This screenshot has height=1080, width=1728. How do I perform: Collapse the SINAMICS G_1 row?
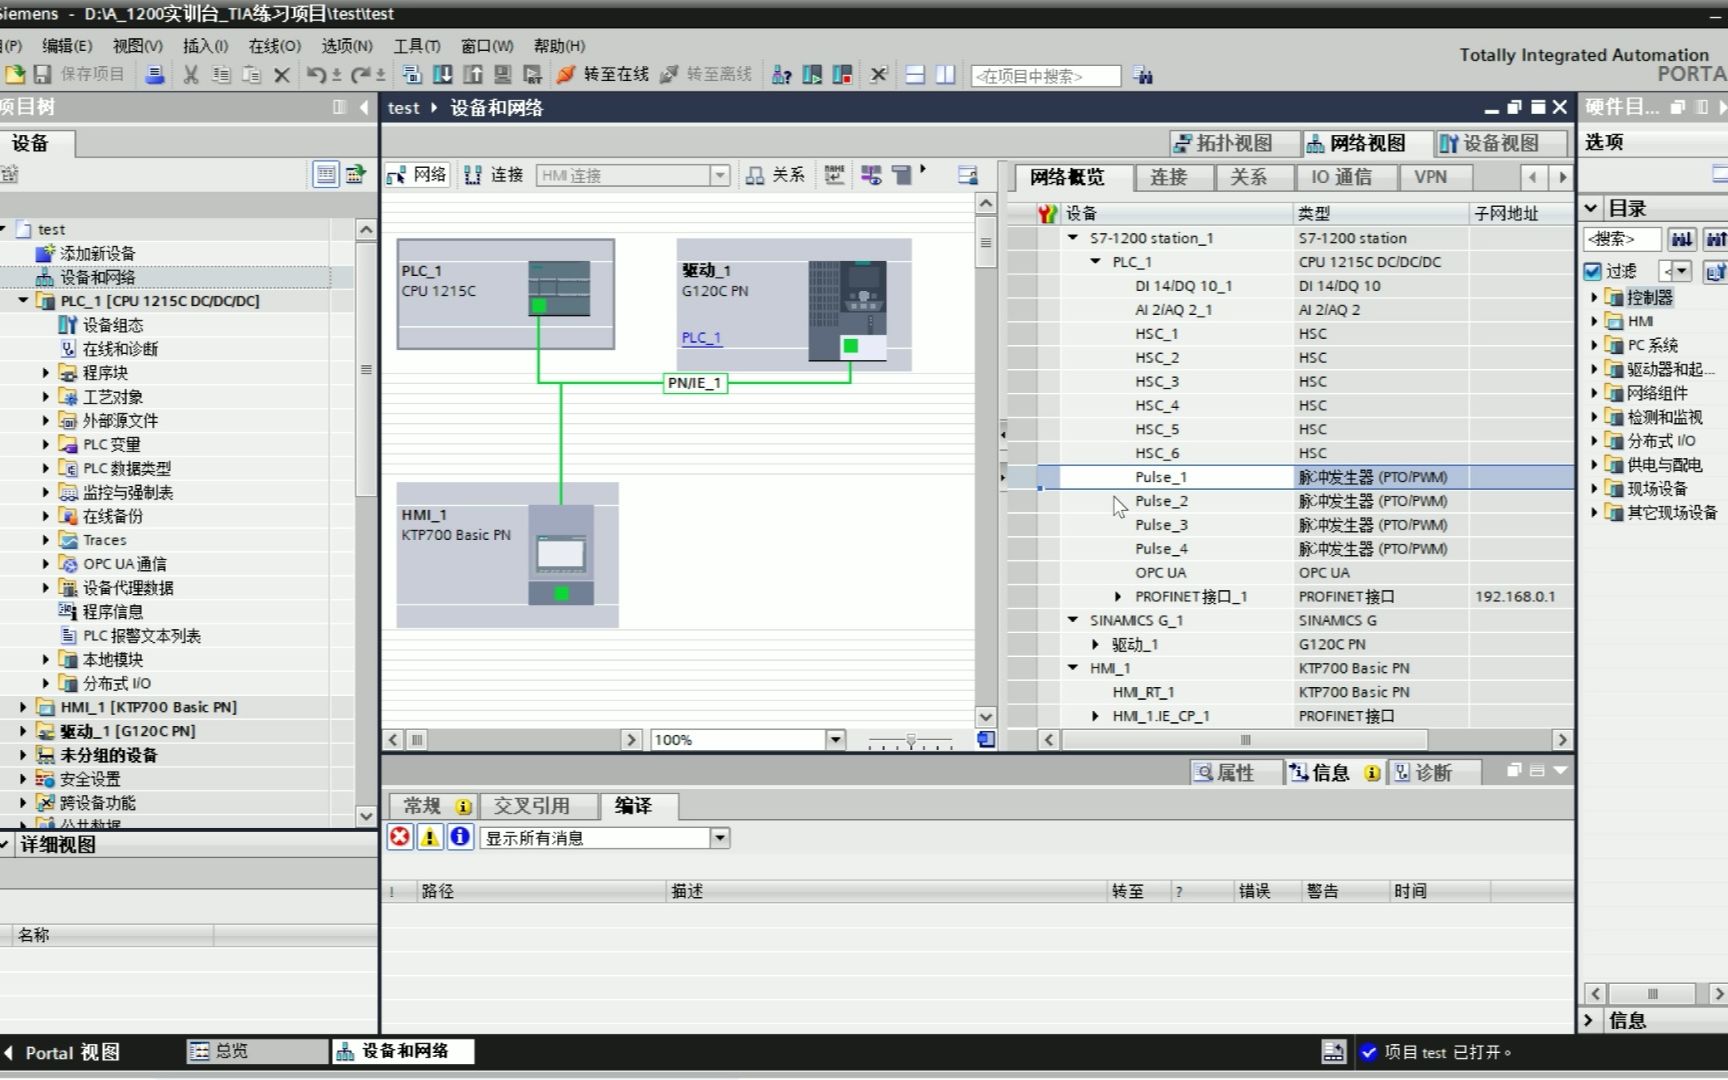[1073, 621]
